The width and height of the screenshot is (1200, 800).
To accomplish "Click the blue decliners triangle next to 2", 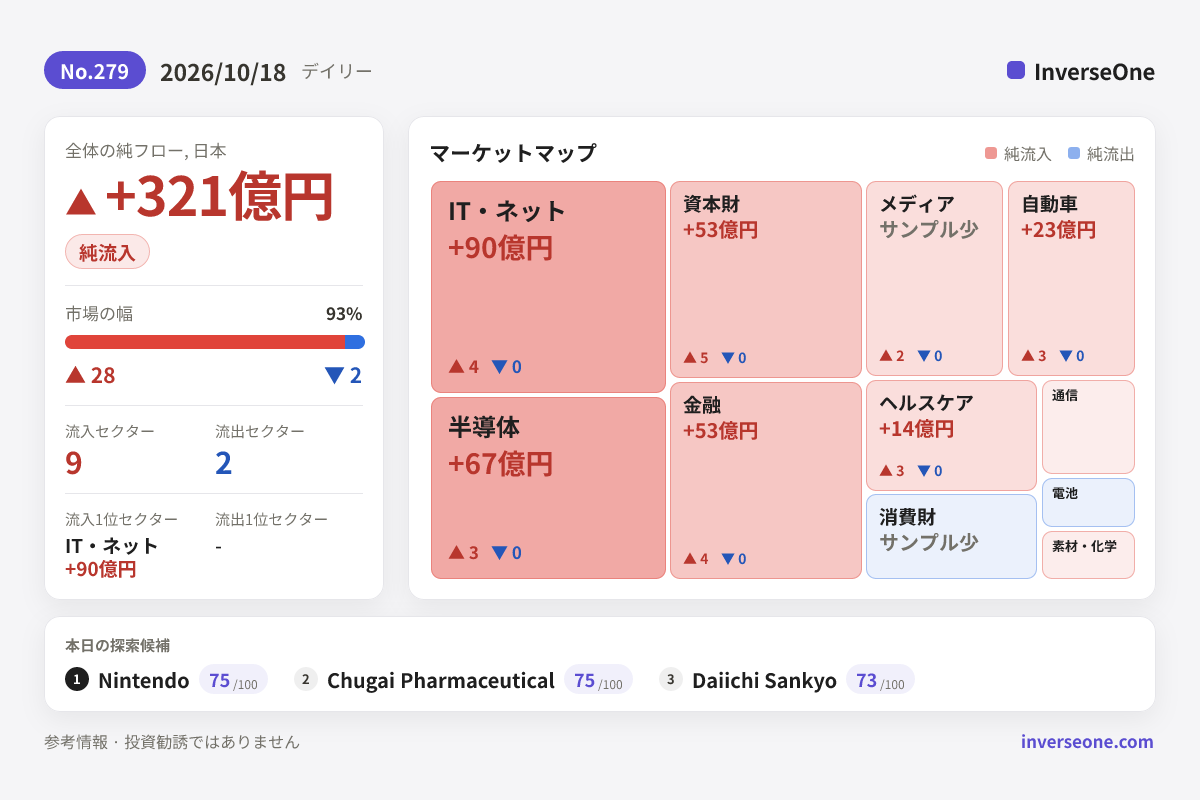I will coord(334,375).
